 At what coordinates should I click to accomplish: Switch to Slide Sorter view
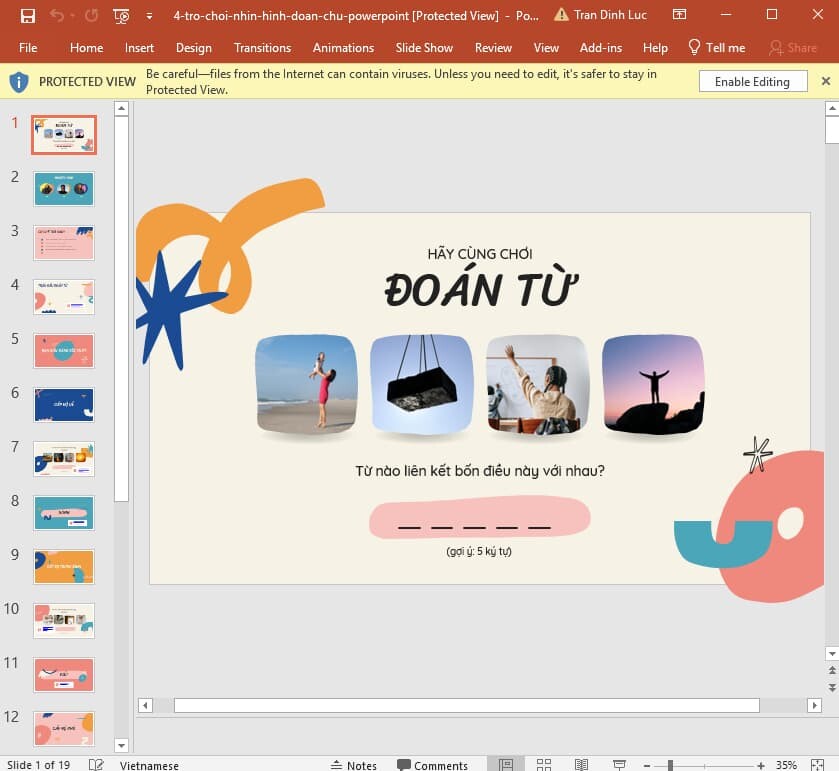(544, 764)
